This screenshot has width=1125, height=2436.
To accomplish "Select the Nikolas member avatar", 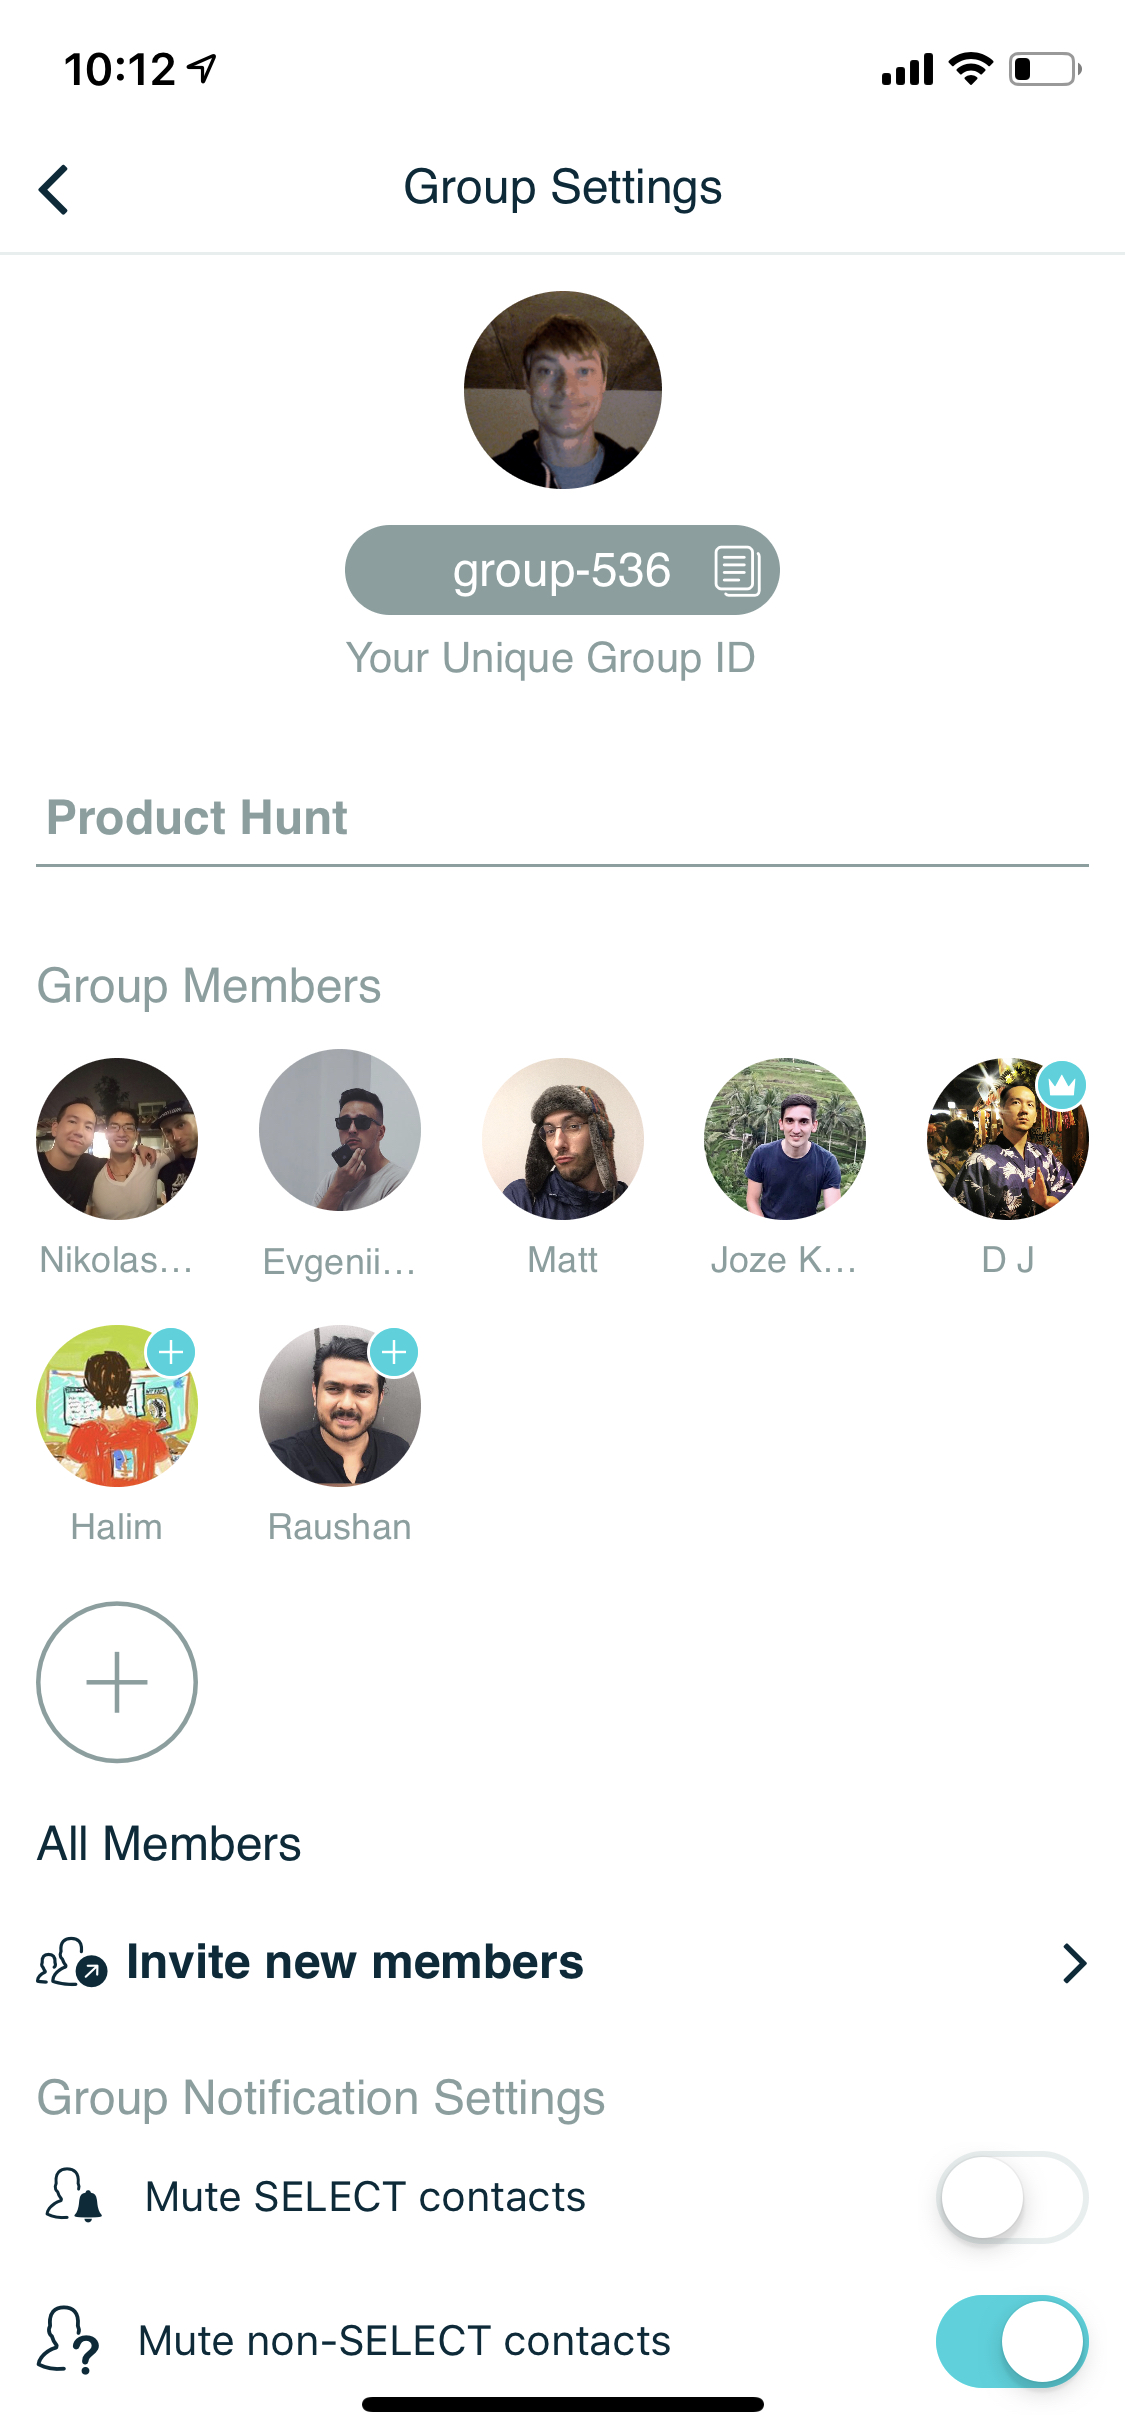I will point(117,1139).
